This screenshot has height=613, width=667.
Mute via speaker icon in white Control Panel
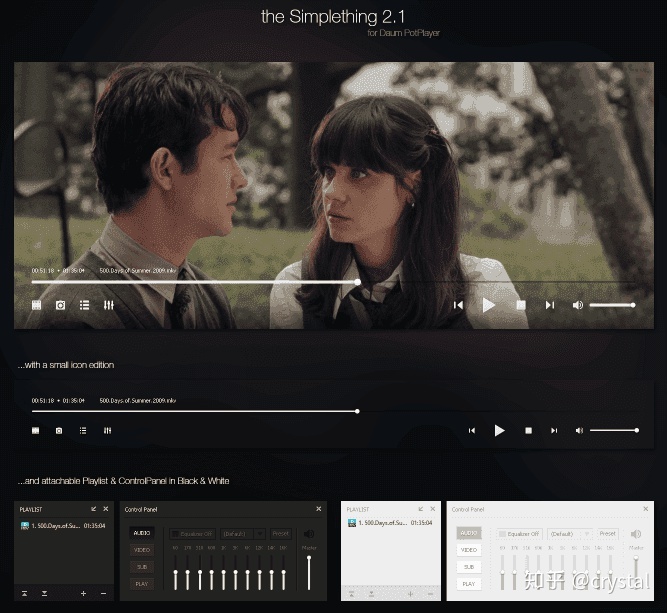(636, 534)
